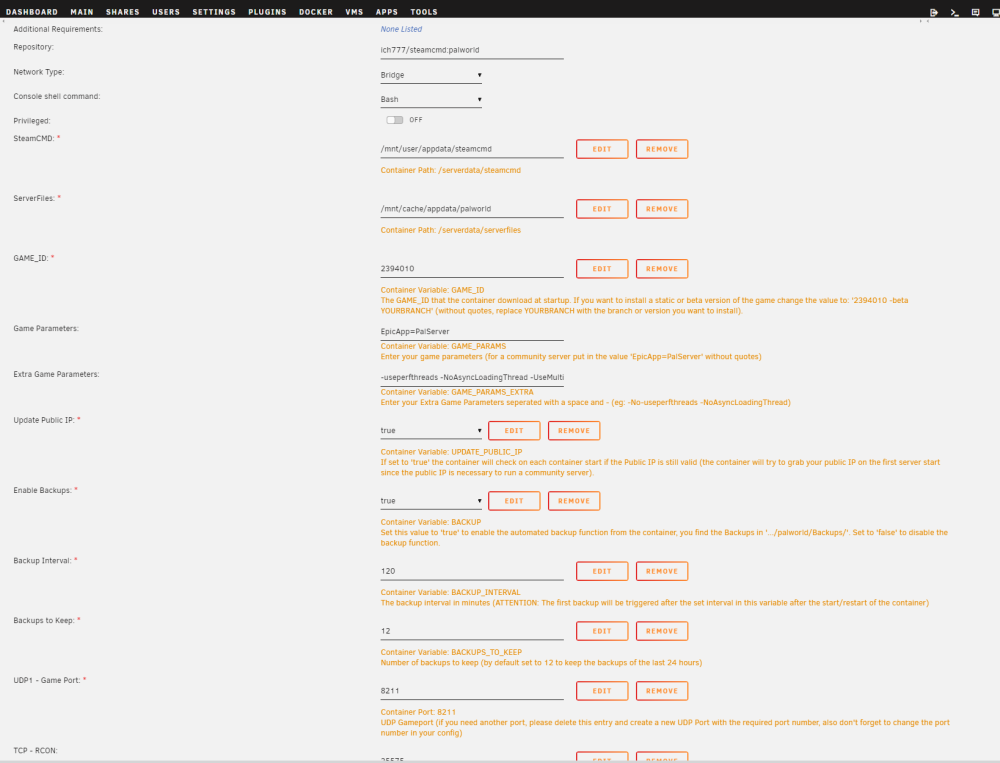Remove the GAME_ID variable
1000x763 pixels.
[x=662, y=269]
